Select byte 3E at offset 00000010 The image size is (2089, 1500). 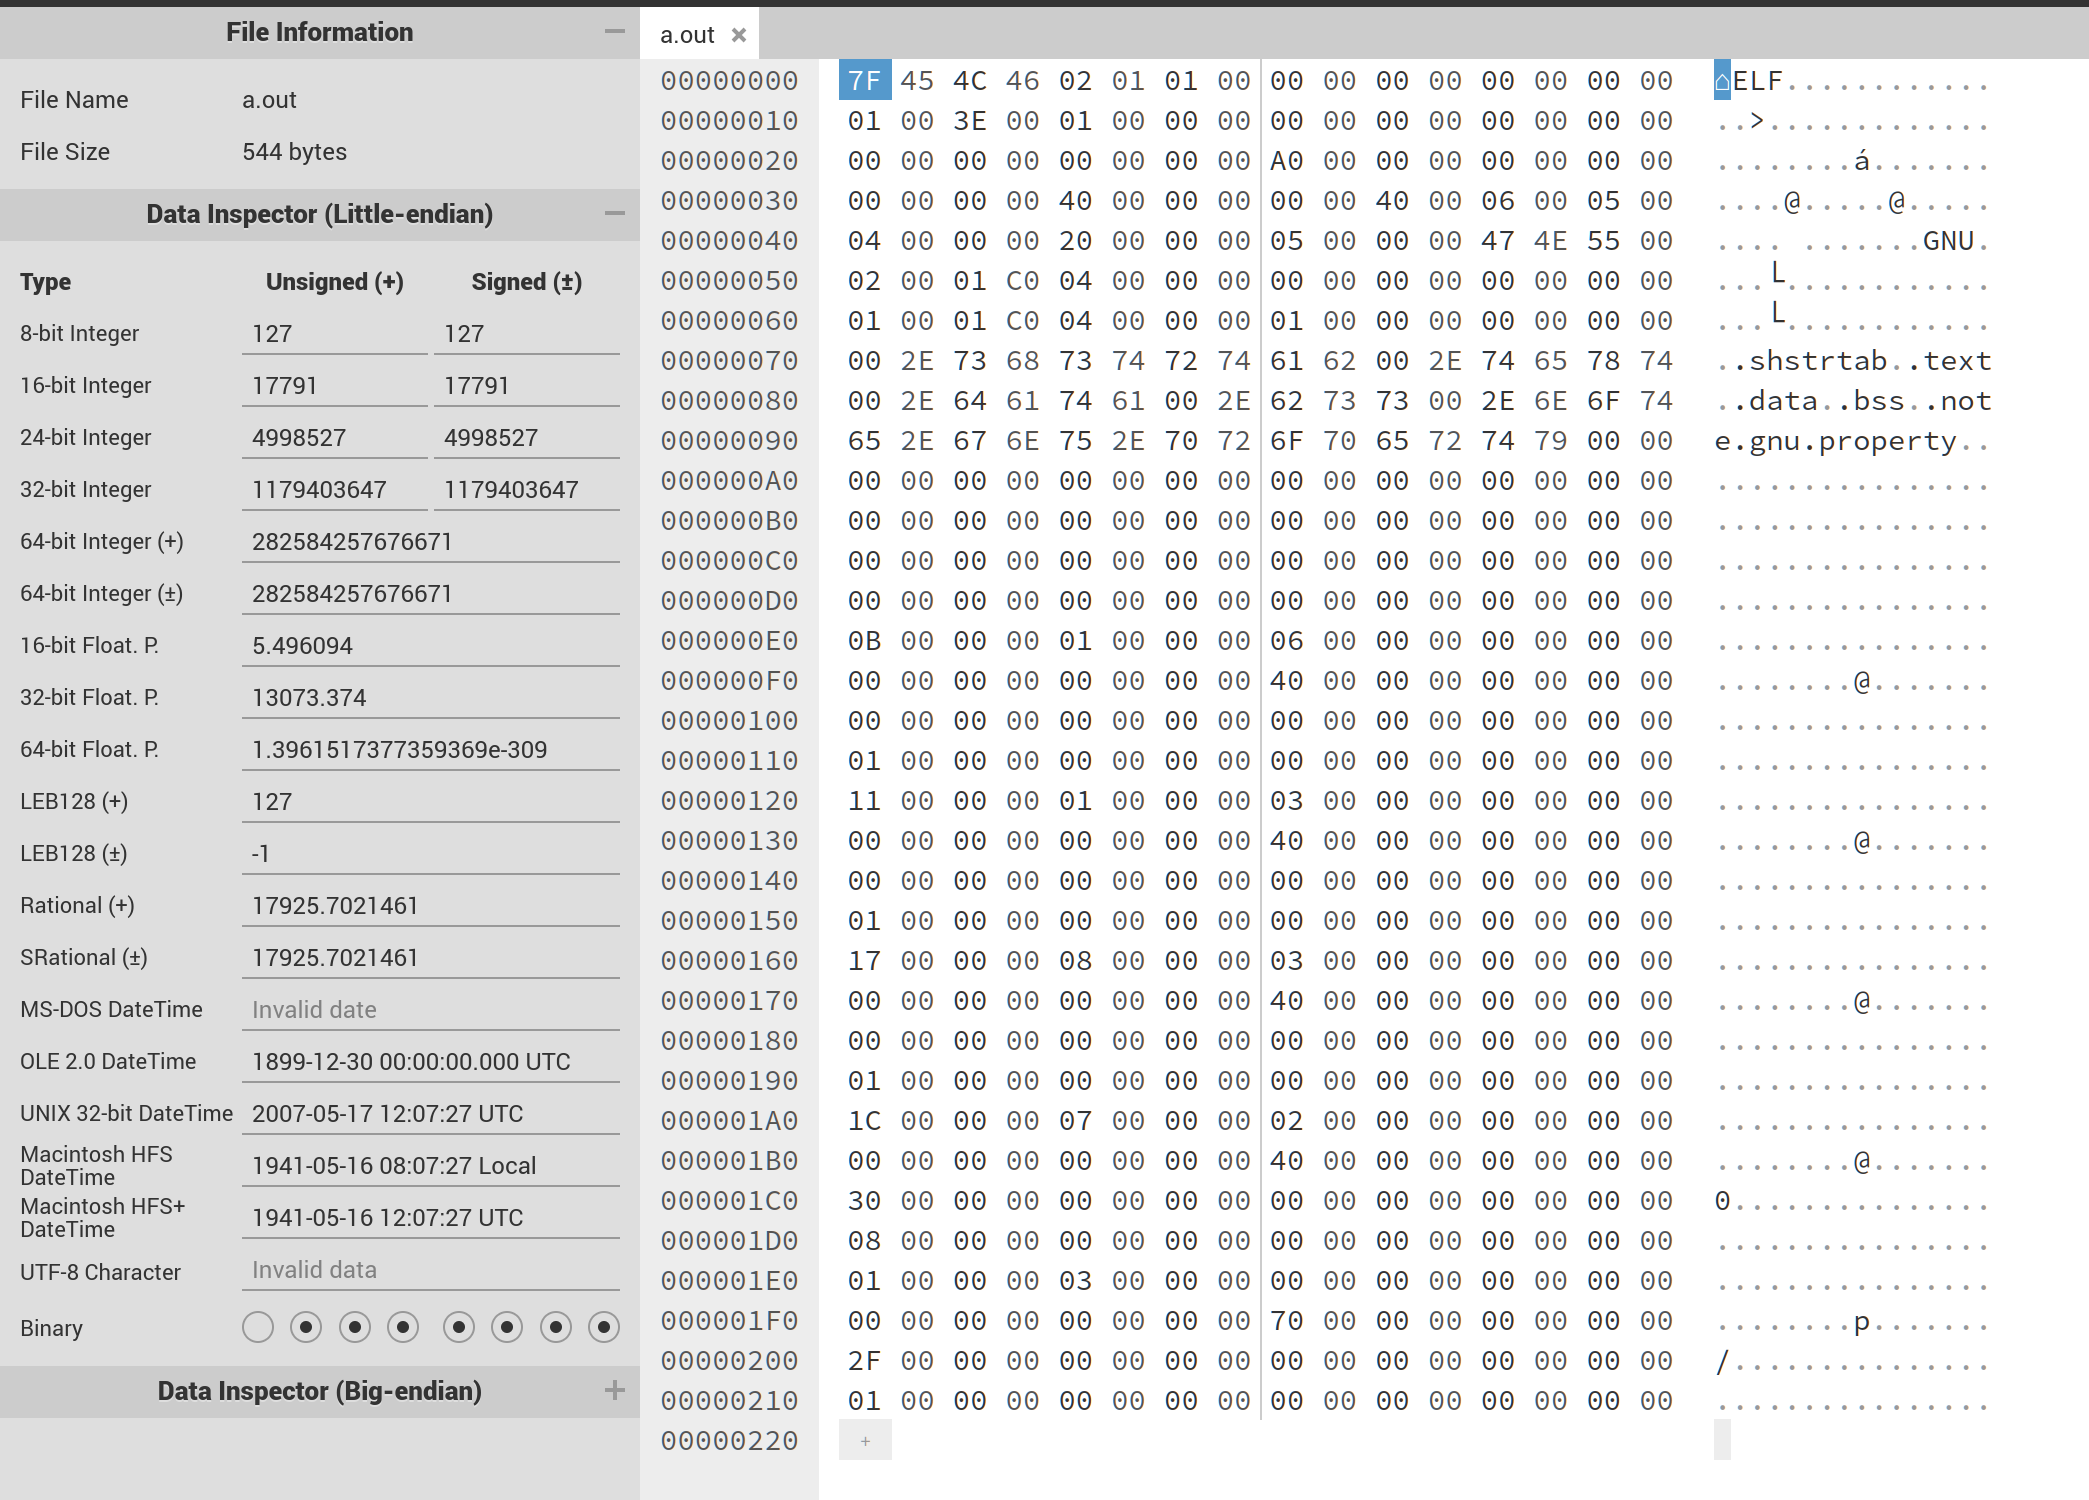pos(970,120)
